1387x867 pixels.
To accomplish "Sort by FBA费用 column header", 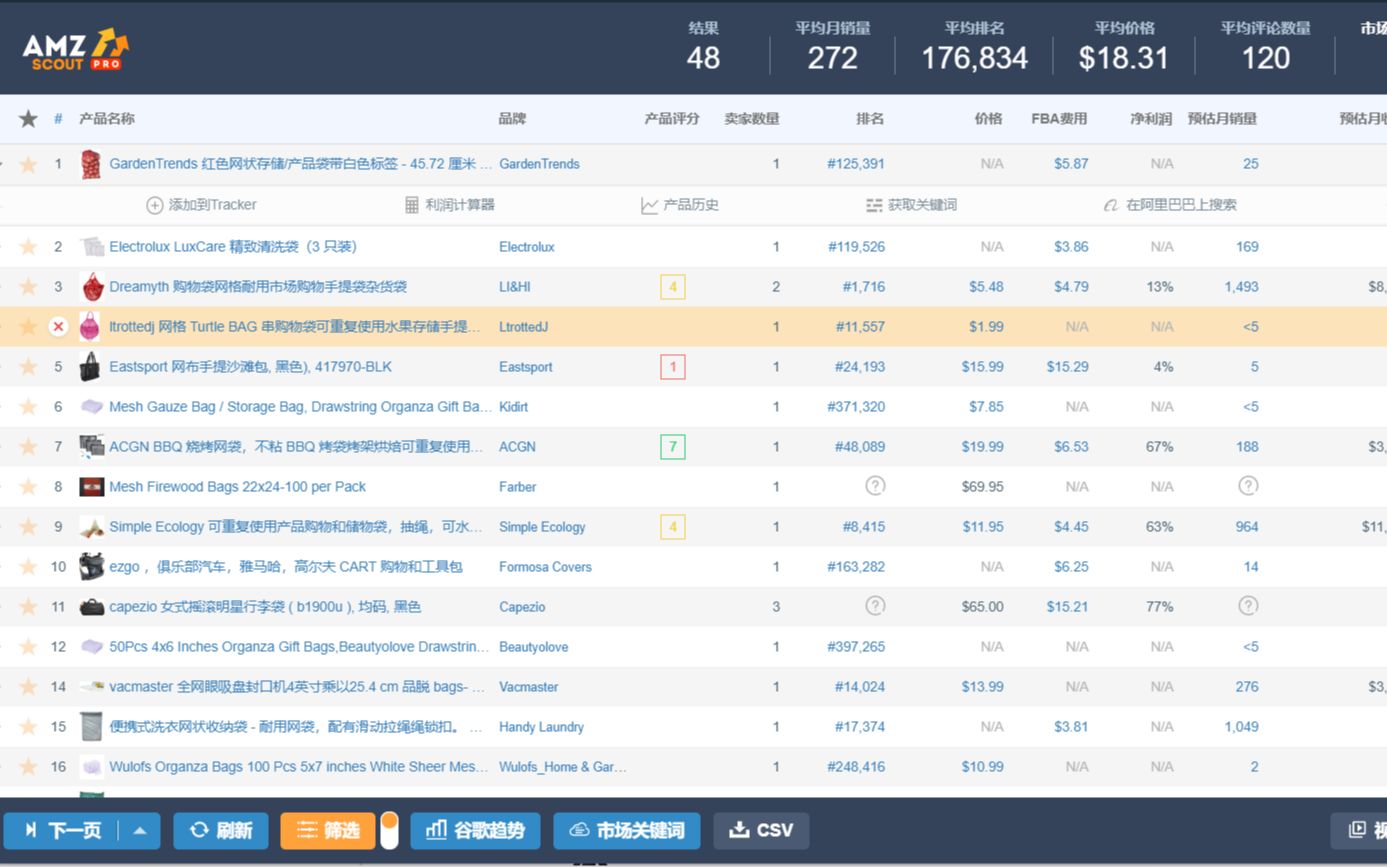I will [x=1060, y=119].
